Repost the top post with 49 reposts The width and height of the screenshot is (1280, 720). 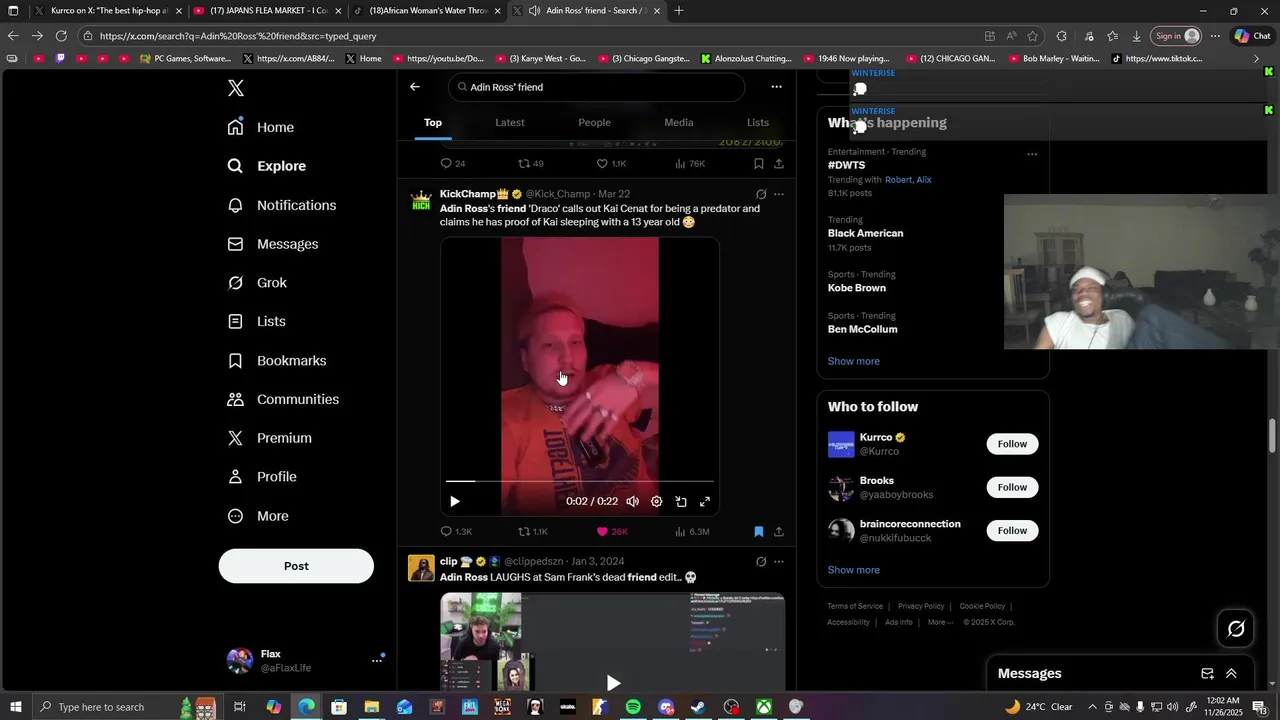531,164
